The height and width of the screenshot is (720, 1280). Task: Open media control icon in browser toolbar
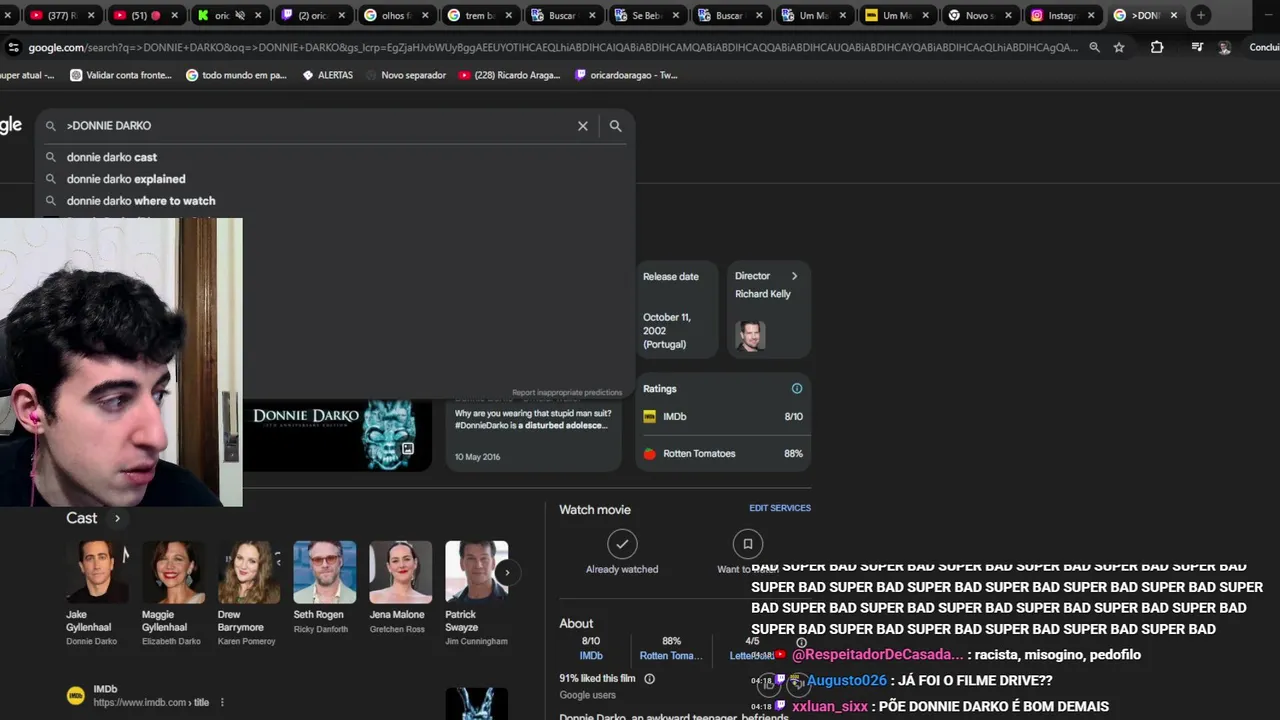pos(1197,47)
